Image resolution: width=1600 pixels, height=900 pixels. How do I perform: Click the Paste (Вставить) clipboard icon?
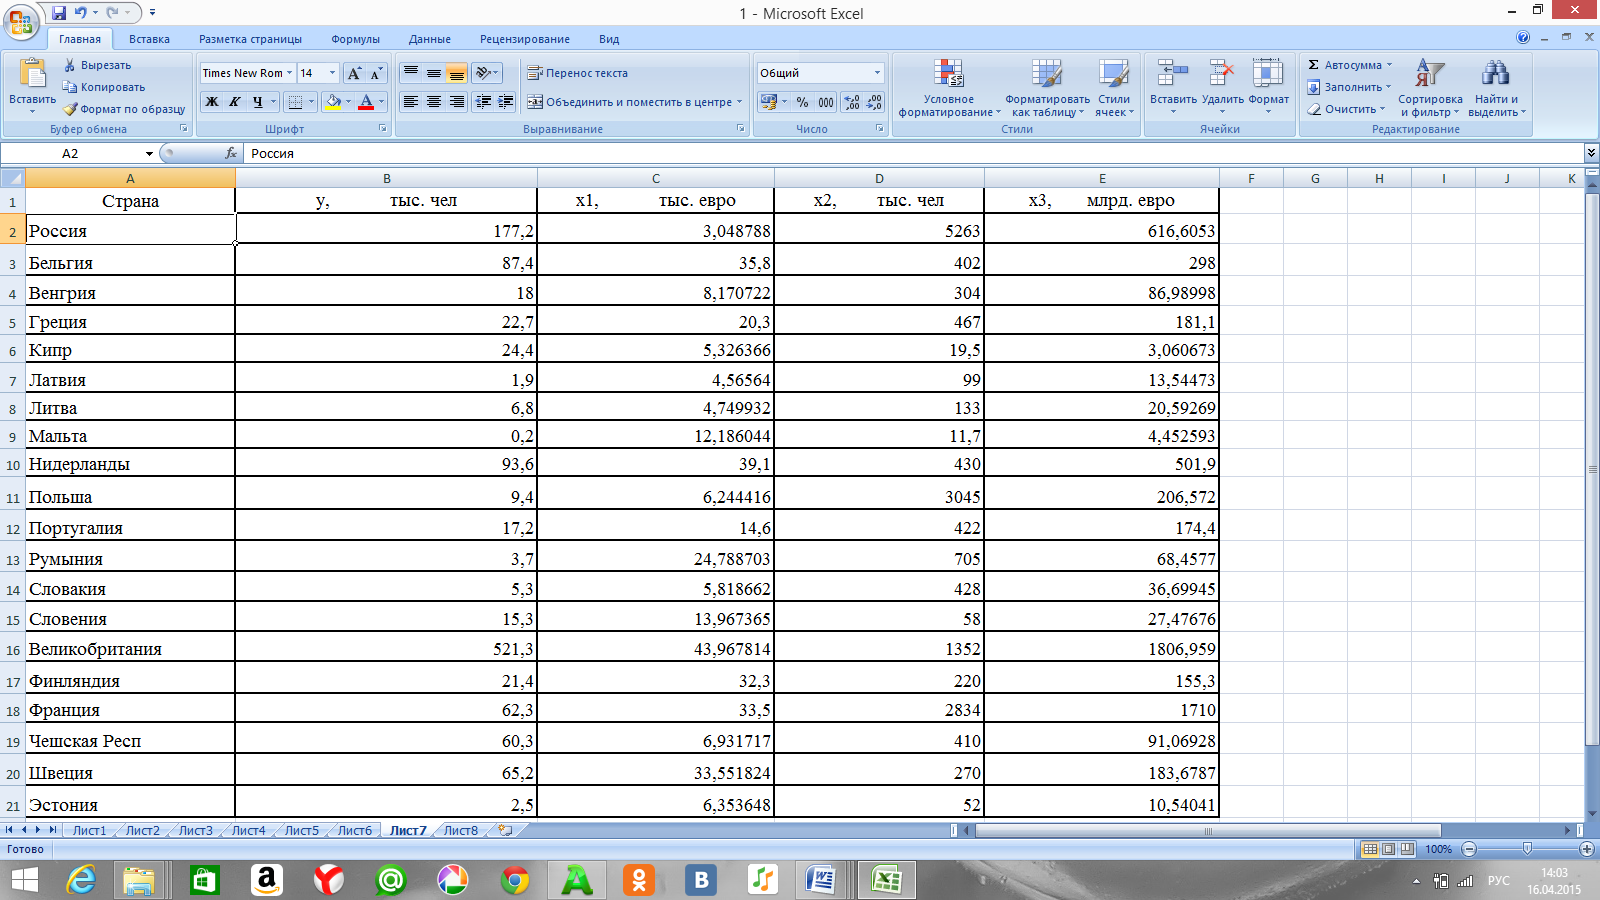click(32, 76)
